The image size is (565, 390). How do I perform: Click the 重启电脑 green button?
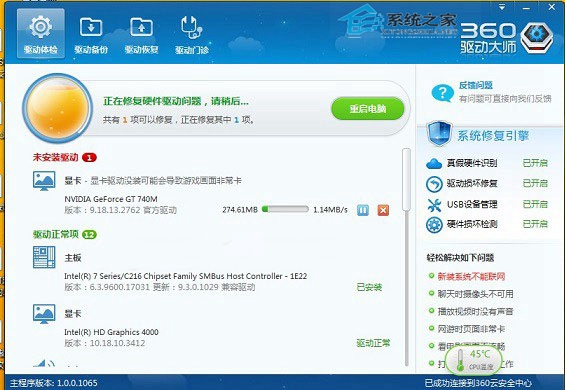pyautogui.click(x=368, y=108)
